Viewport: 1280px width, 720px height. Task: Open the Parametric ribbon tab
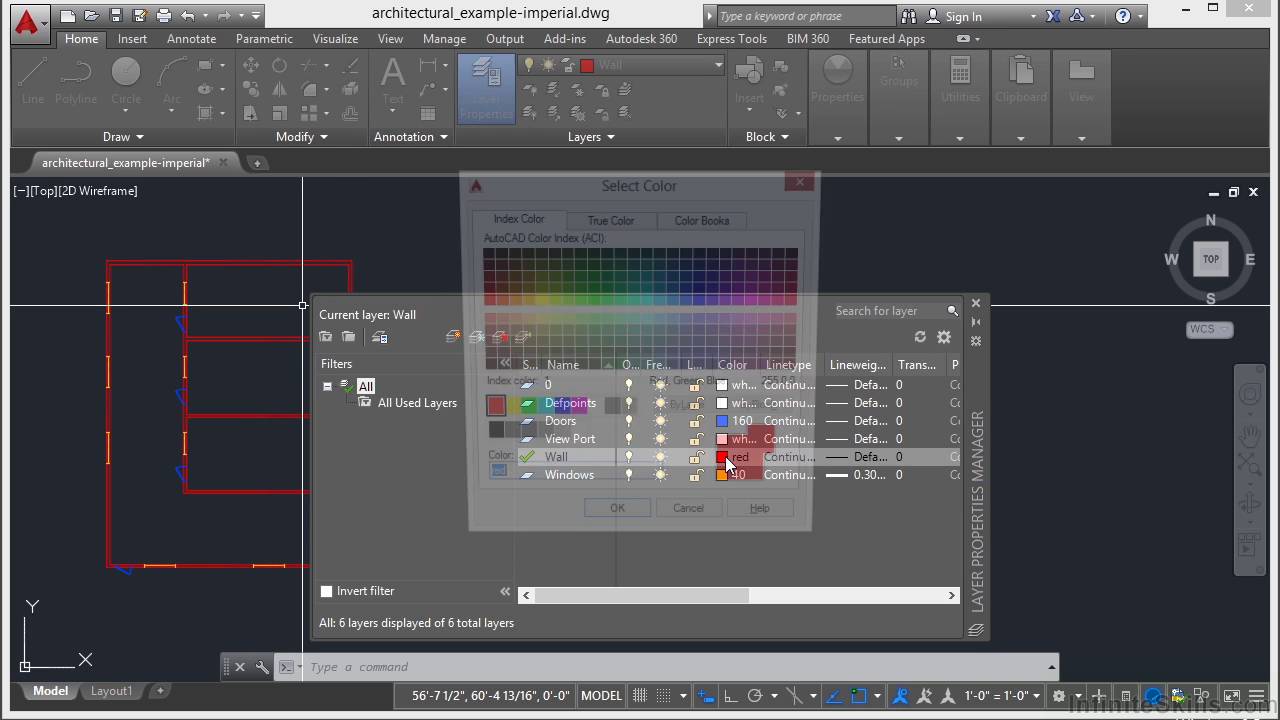[x=264, y=38]
